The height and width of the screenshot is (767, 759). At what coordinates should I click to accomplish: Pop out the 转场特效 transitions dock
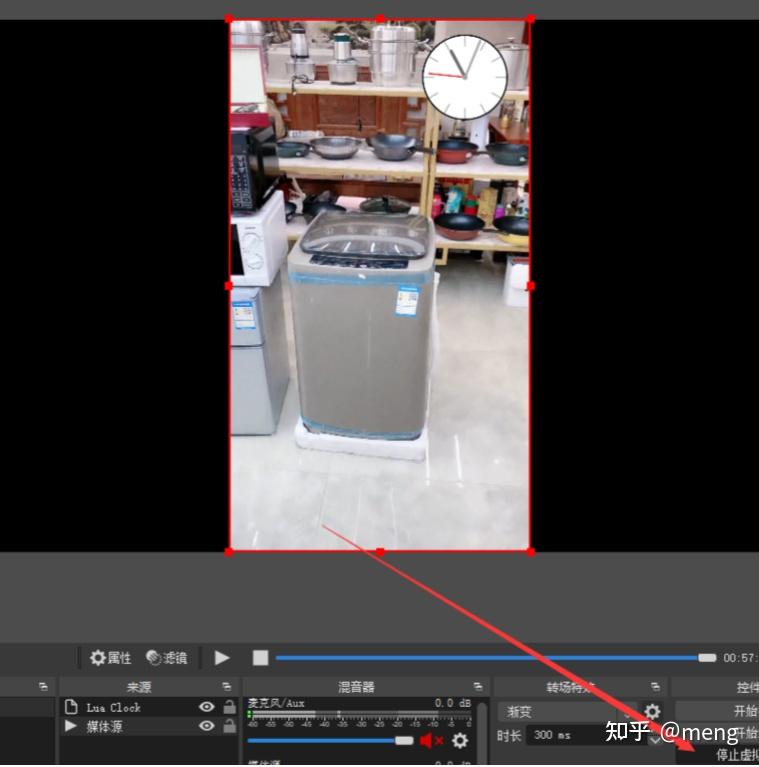[x=655, y=687]
